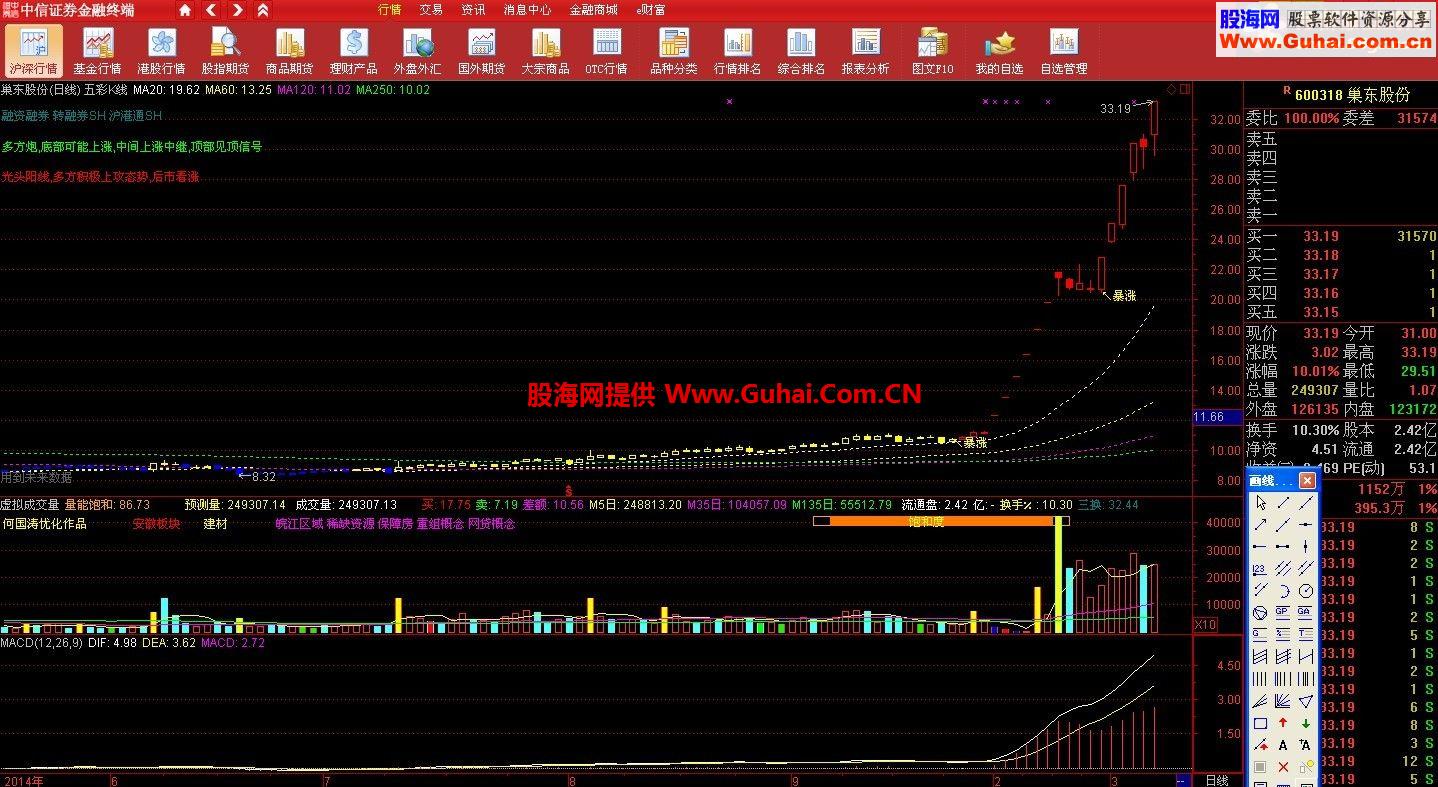Navigate forward with right arrow
1438x787 pixels.
click(237, 10)
